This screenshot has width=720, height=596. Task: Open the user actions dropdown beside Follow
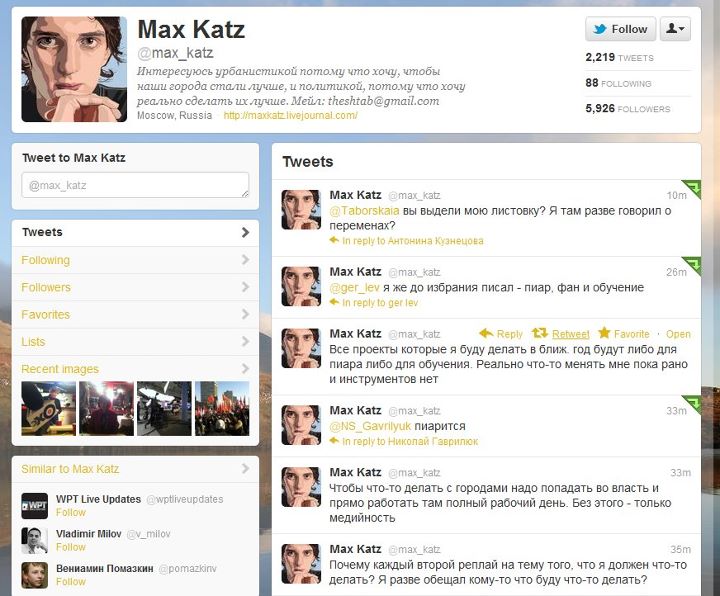click(675, 29)
